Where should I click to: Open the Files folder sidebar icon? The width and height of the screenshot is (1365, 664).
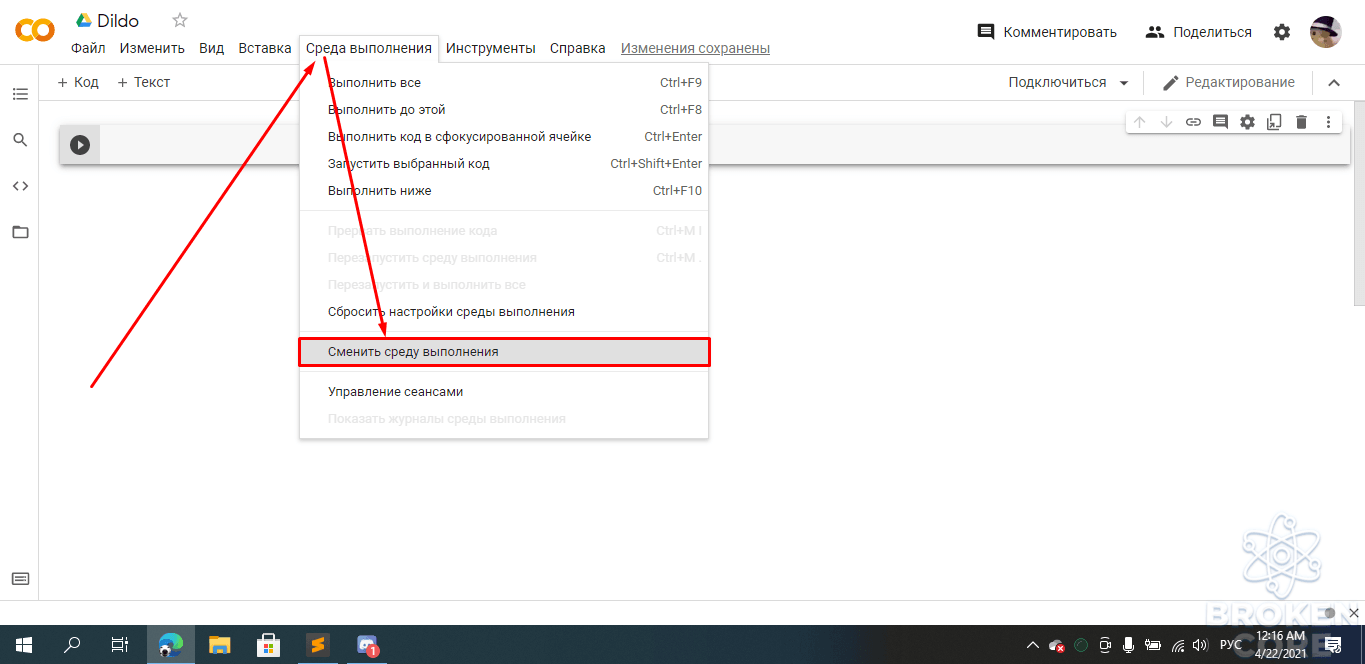pyautogui.click(x=20, y=232)
